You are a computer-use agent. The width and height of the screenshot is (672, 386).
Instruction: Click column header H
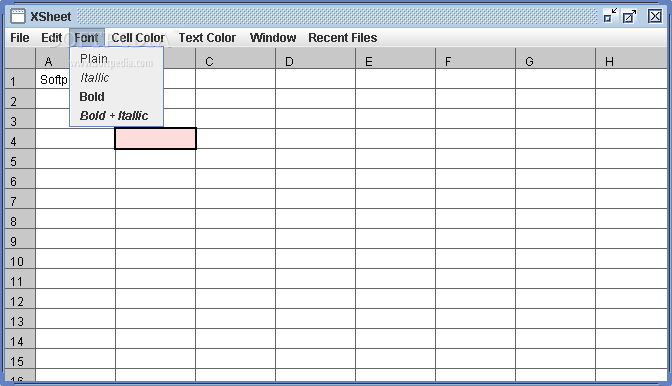coord(631,58)
